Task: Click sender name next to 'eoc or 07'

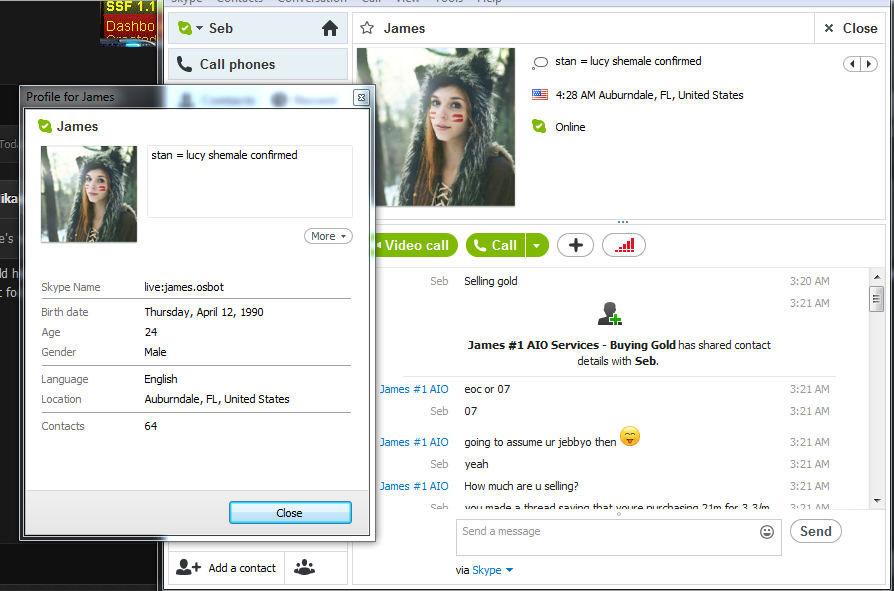Action: (414, 389)
